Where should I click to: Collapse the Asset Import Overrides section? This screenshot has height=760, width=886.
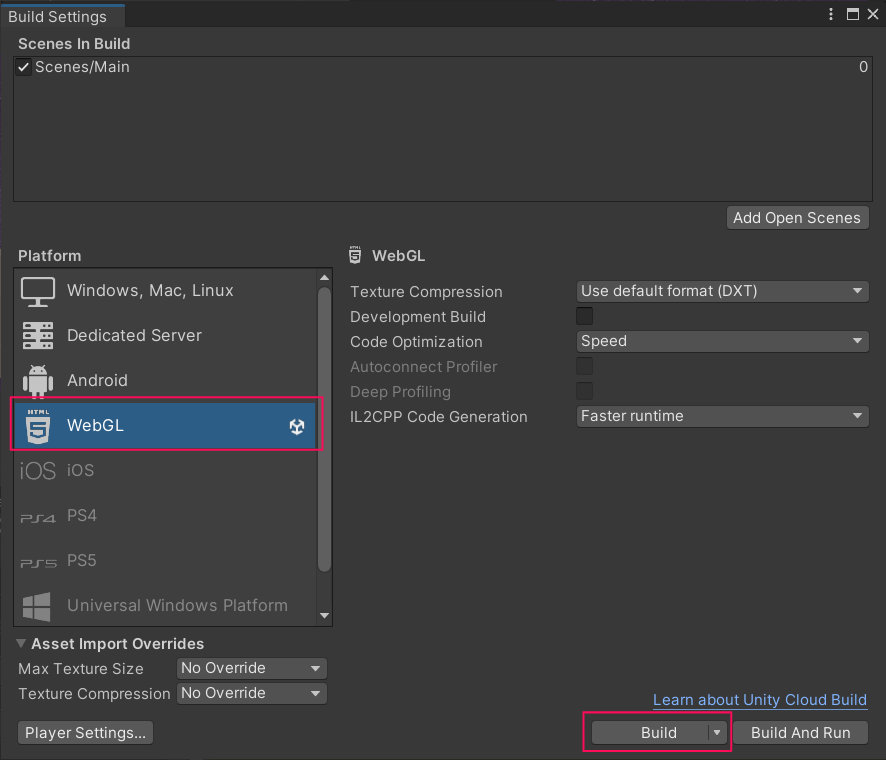coord(21,644)
